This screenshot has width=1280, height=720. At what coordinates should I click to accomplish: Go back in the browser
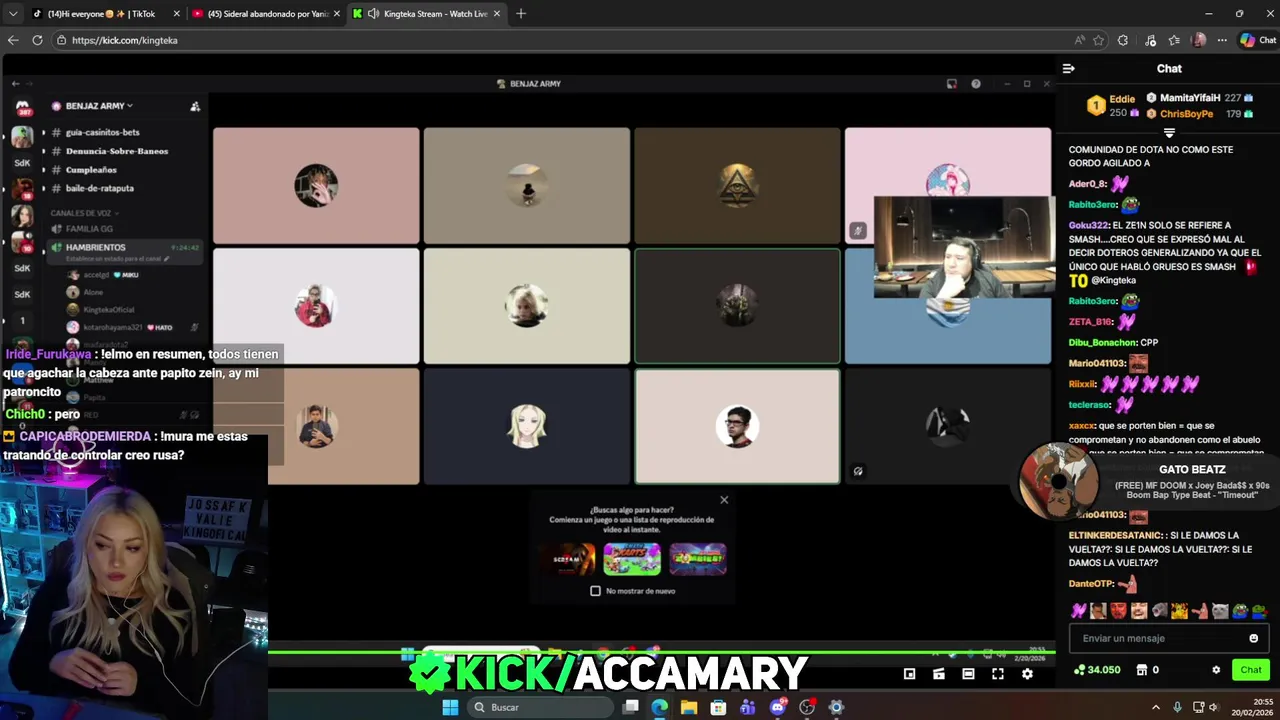(13, 40)
